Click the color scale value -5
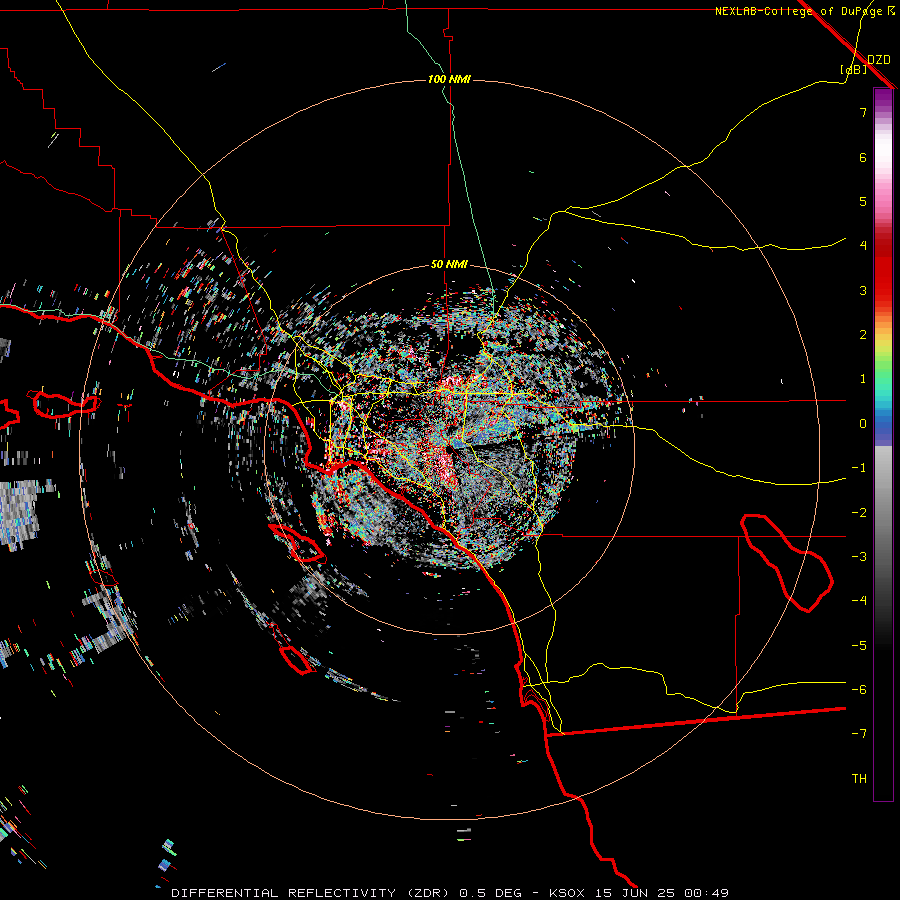This screenshot has height=900, width=900. [x=859, y=646]
